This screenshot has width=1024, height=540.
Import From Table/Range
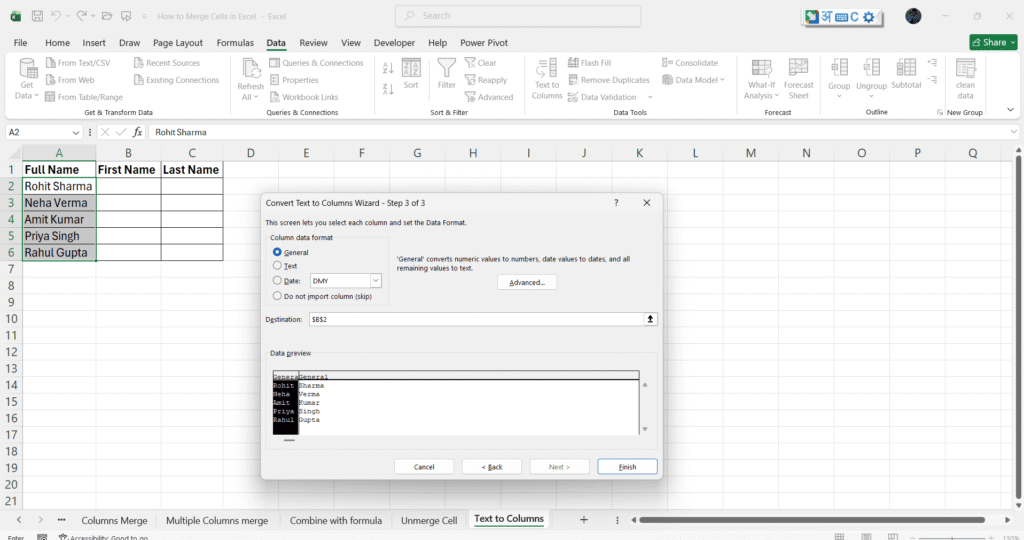84,97
